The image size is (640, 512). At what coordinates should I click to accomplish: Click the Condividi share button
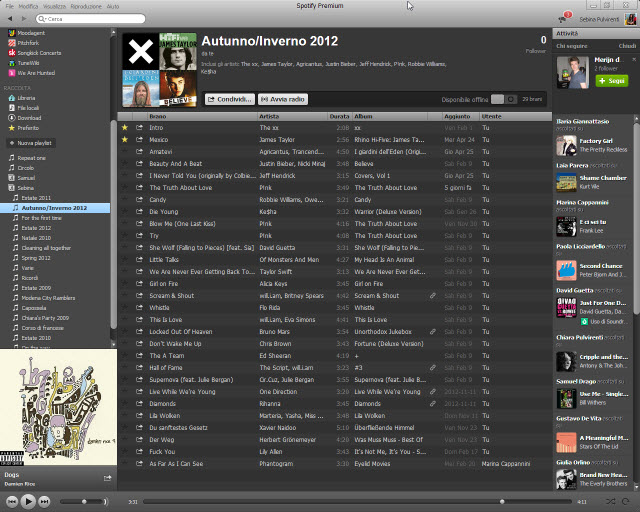coord(228,99)
